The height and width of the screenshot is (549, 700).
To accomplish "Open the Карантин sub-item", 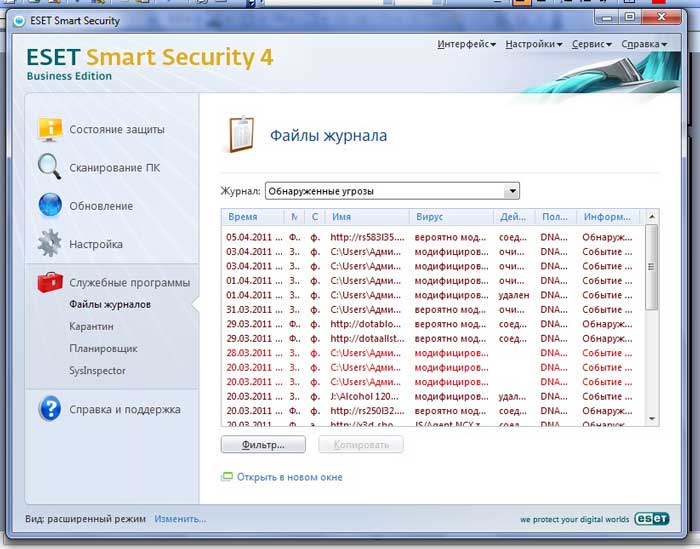I will 91,327.
